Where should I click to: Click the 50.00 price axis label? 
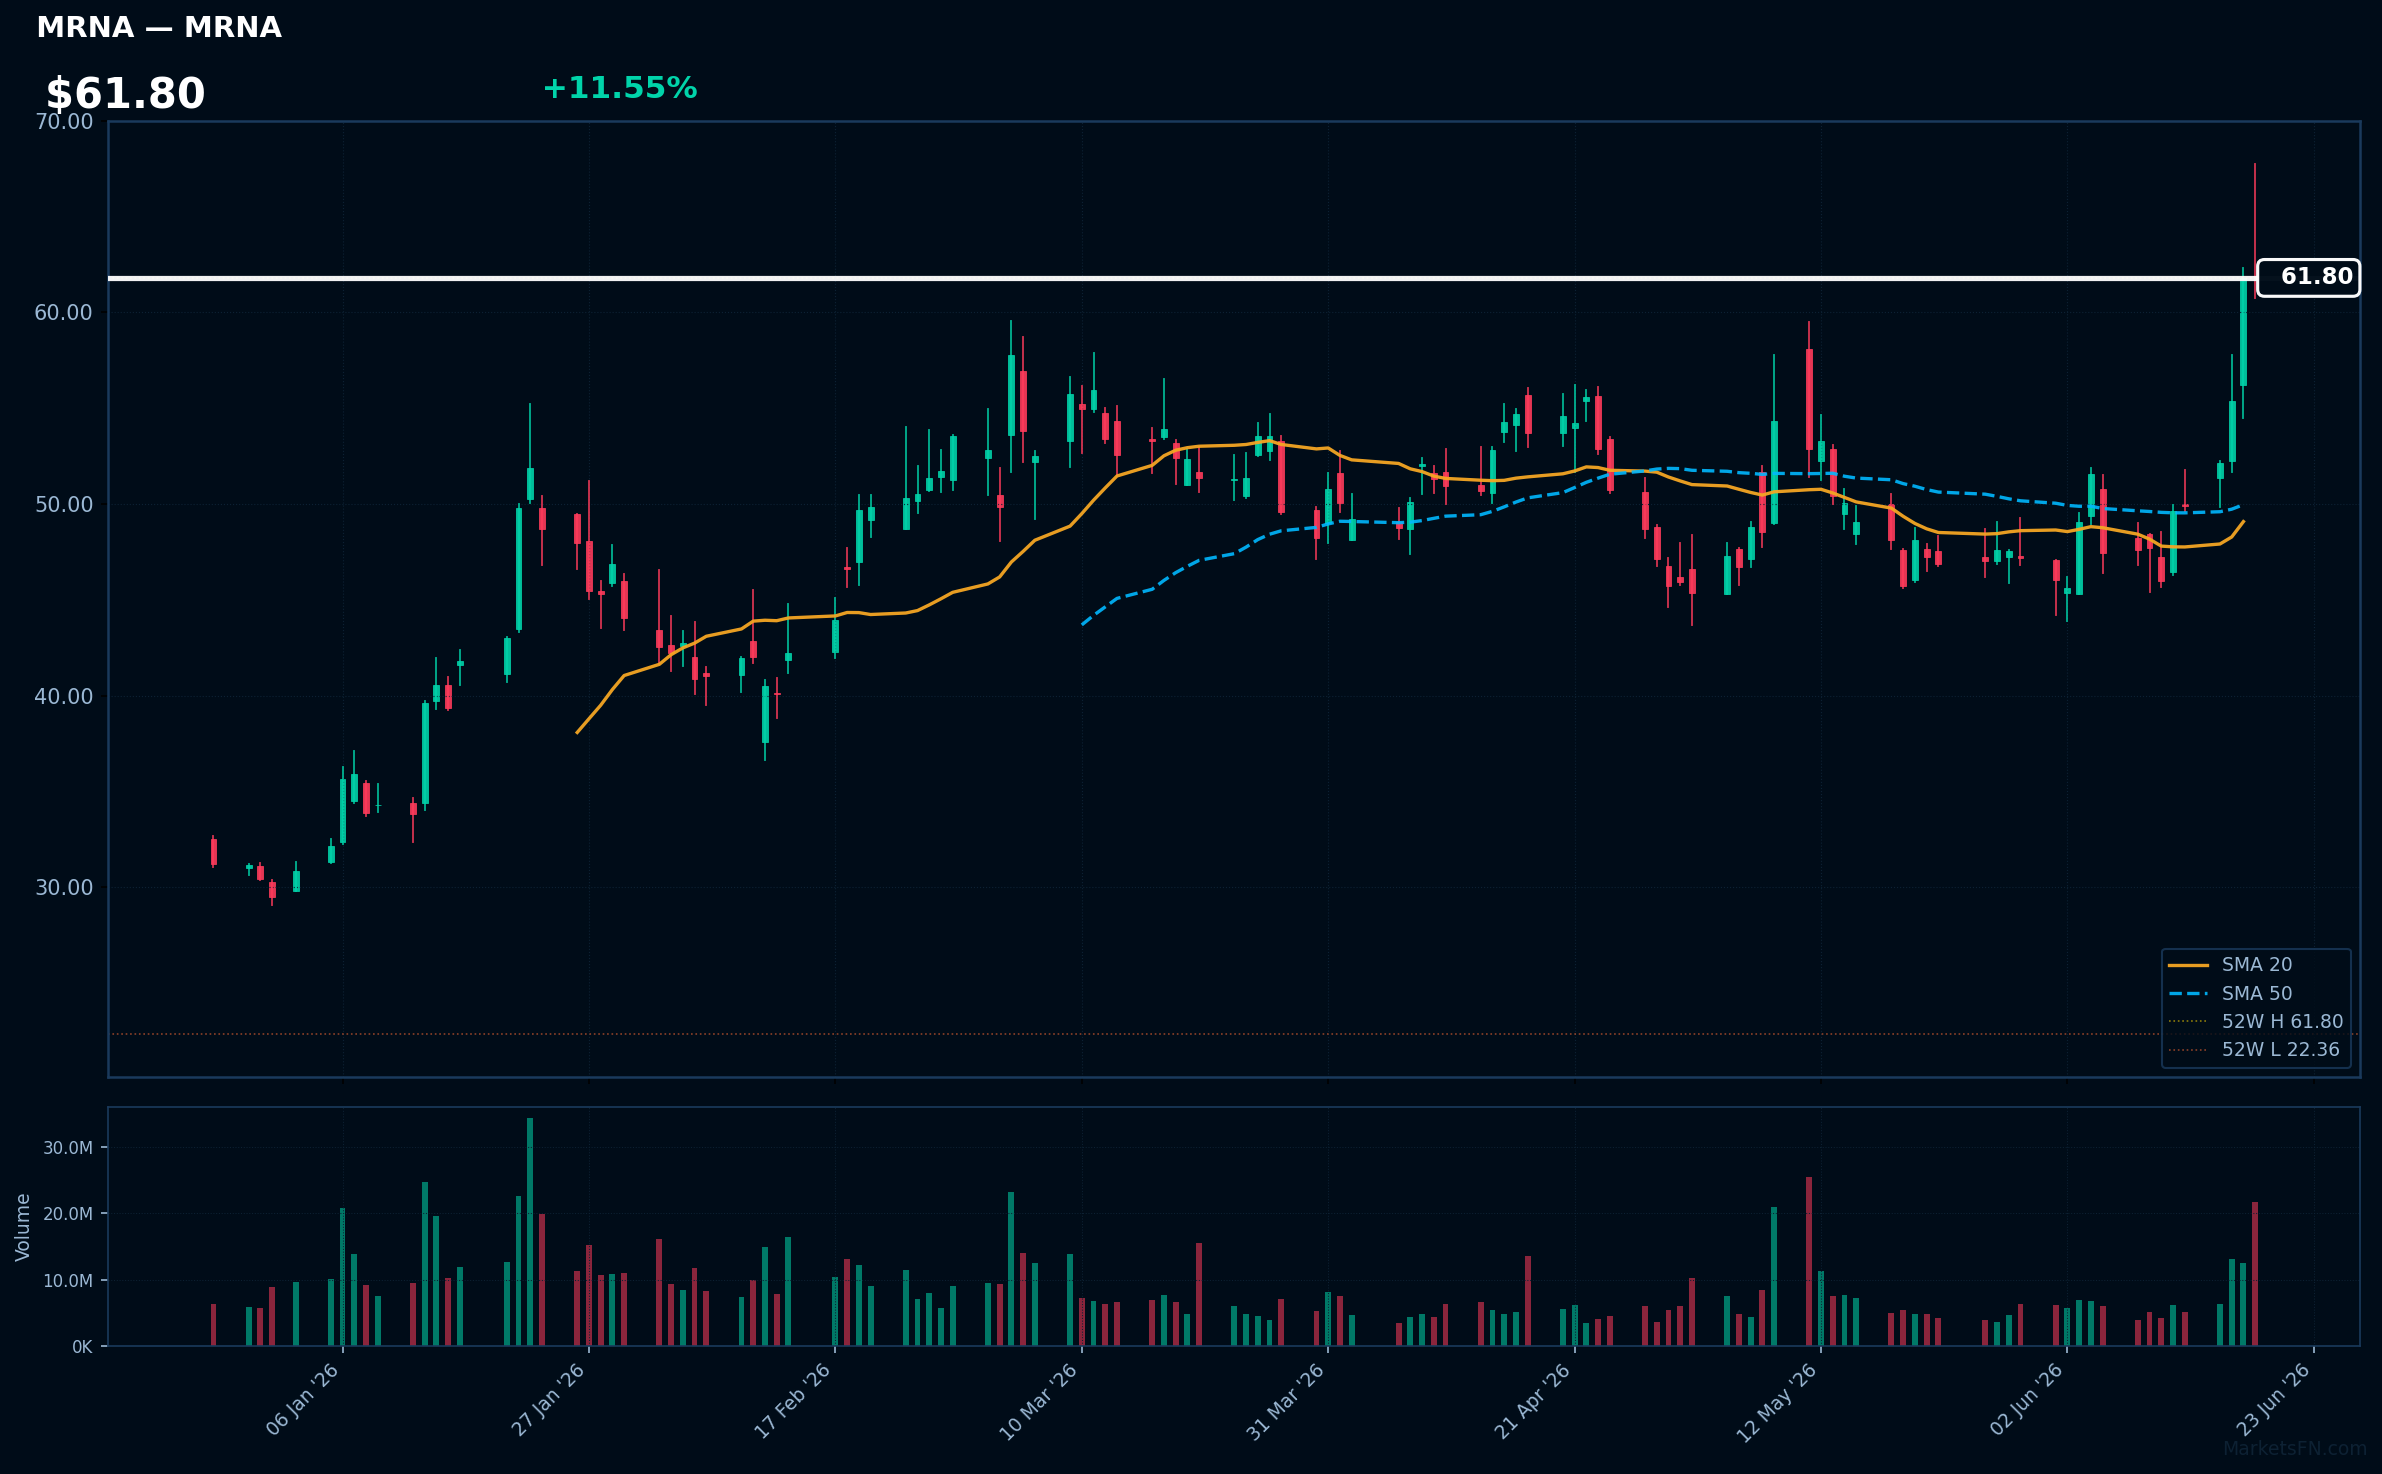[x=64, y=505]
